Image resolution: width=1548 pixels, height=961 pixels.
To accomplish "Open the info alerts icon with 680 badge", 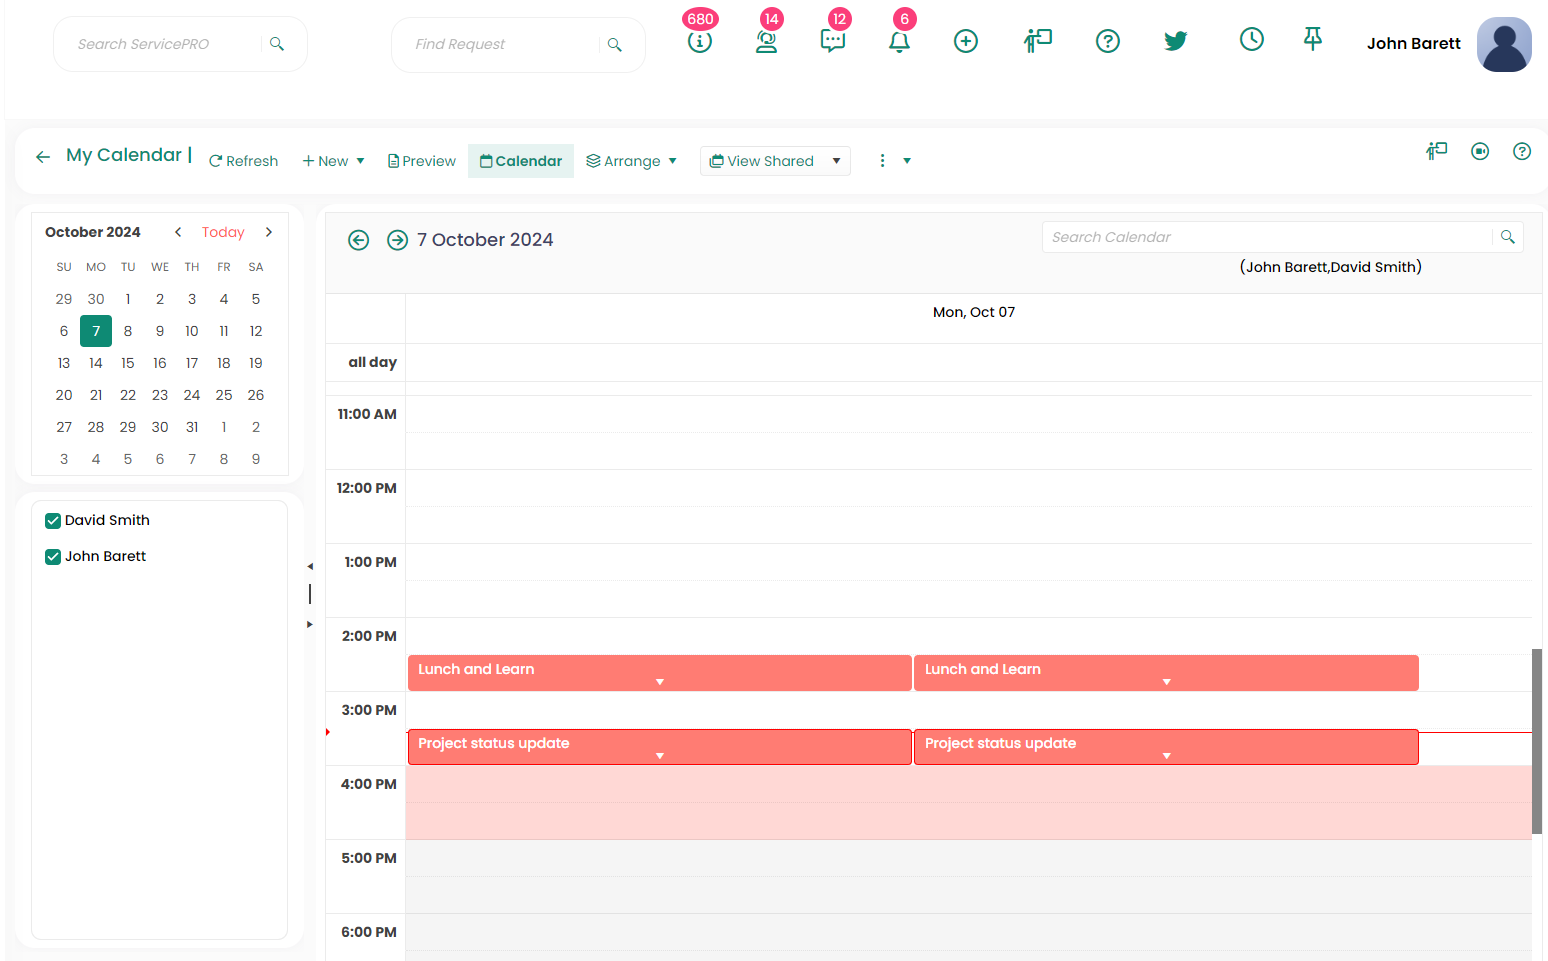I will [699, 42].
